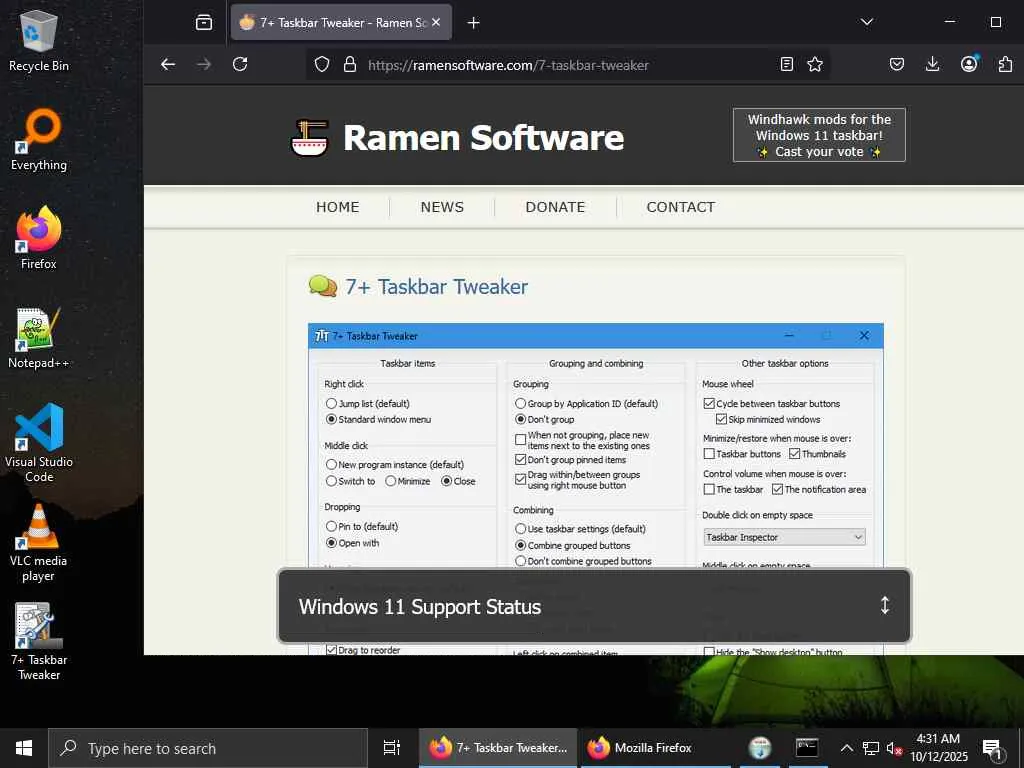Switch to 7+ Taskbar Tweaker taskbar button

(498, 748)
